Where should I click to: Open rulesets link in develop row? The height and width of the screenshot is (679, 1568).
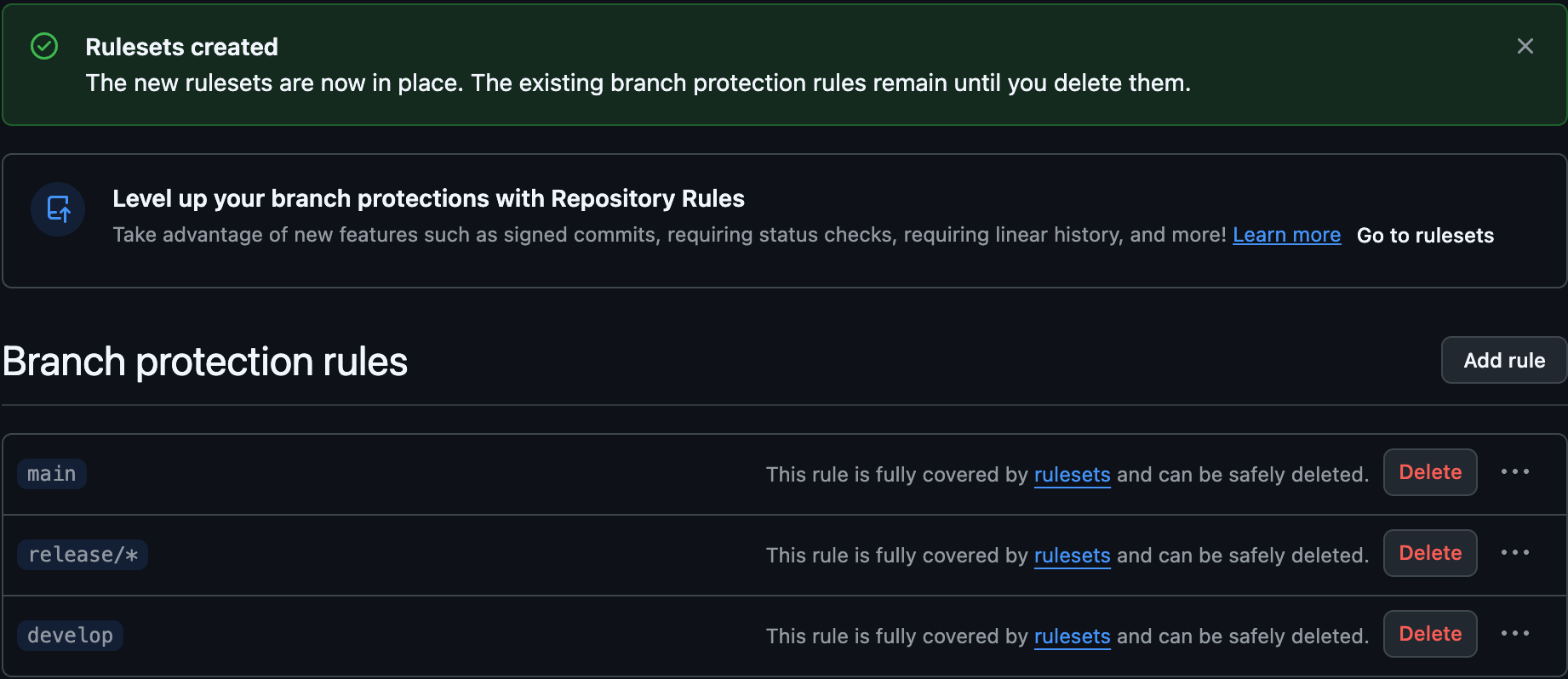coord(1072,636)
